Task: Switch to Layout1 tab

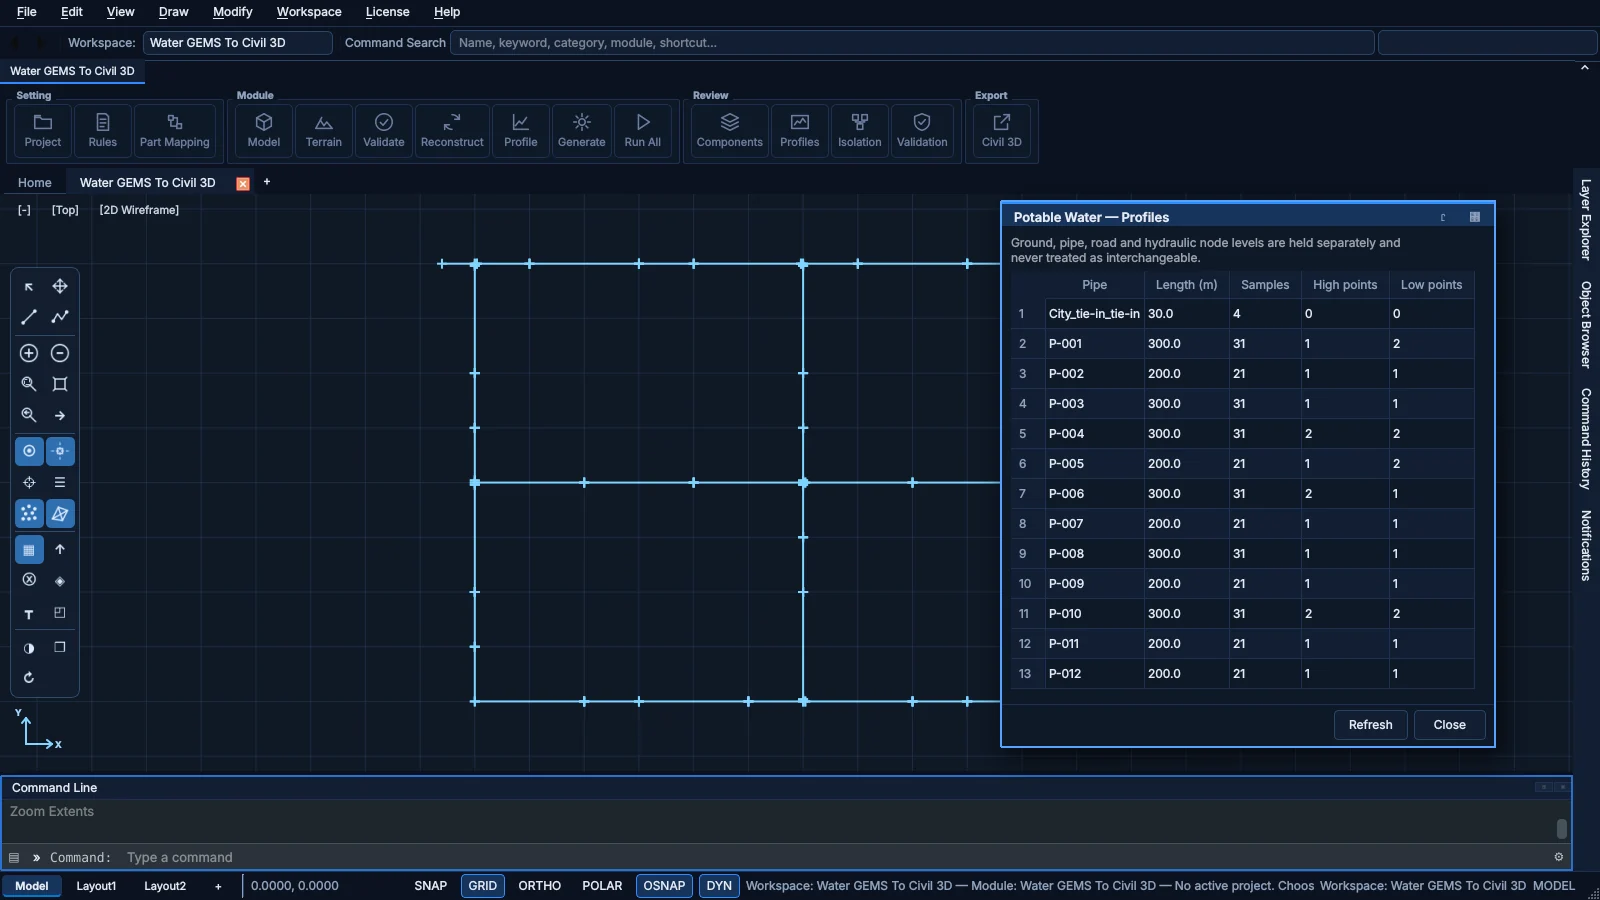Action: tap(96, 886)
